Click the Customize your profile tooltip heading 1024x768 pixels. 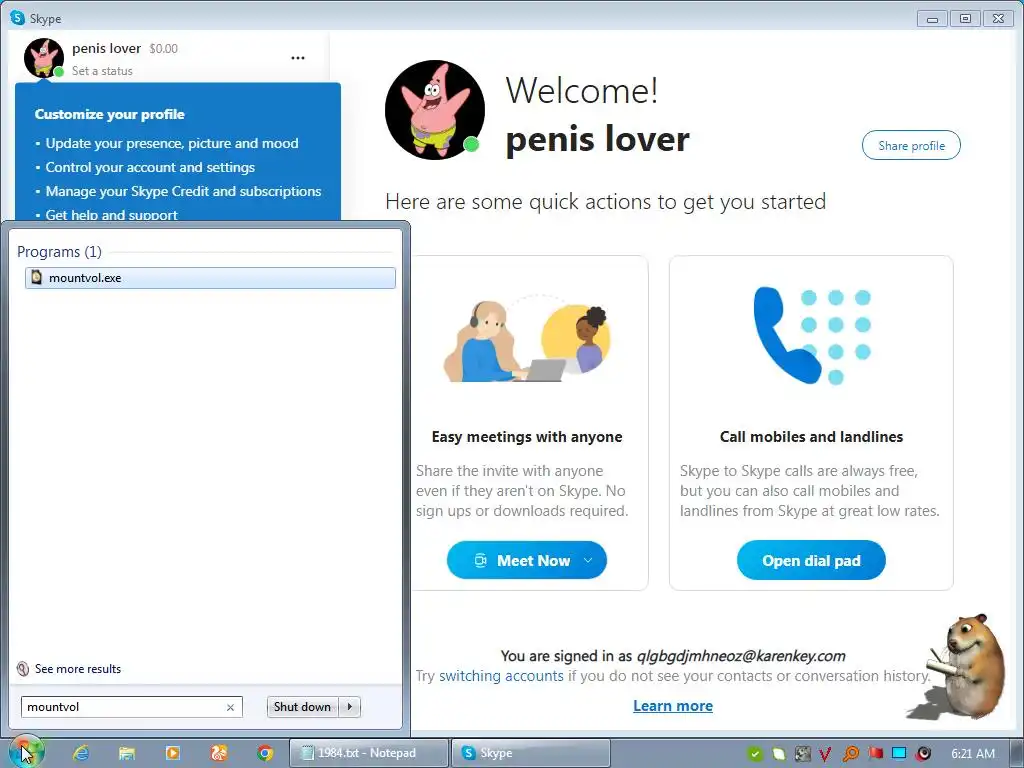[110, 114]
